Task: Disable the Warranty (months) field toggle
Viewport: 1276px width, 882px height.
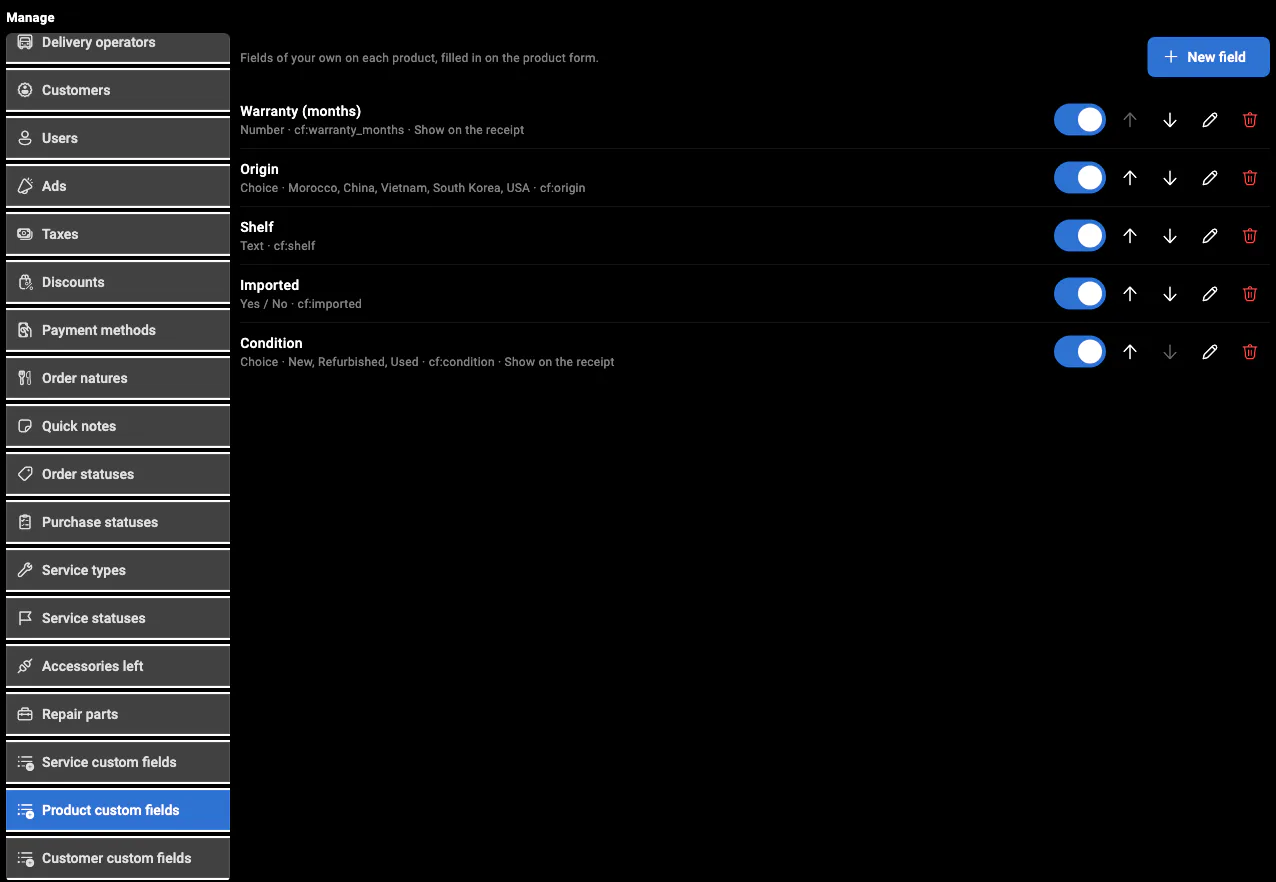Action: click(x=1080, y=120)
